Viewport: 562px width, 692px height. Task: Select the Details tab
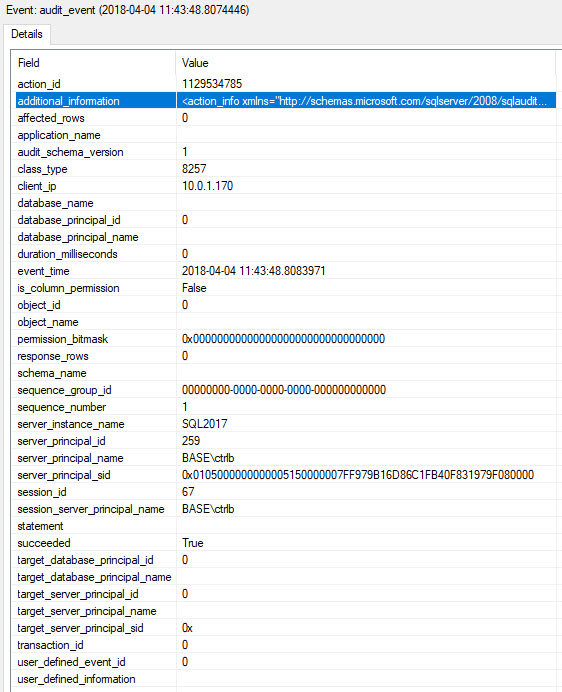coord(27,34)
